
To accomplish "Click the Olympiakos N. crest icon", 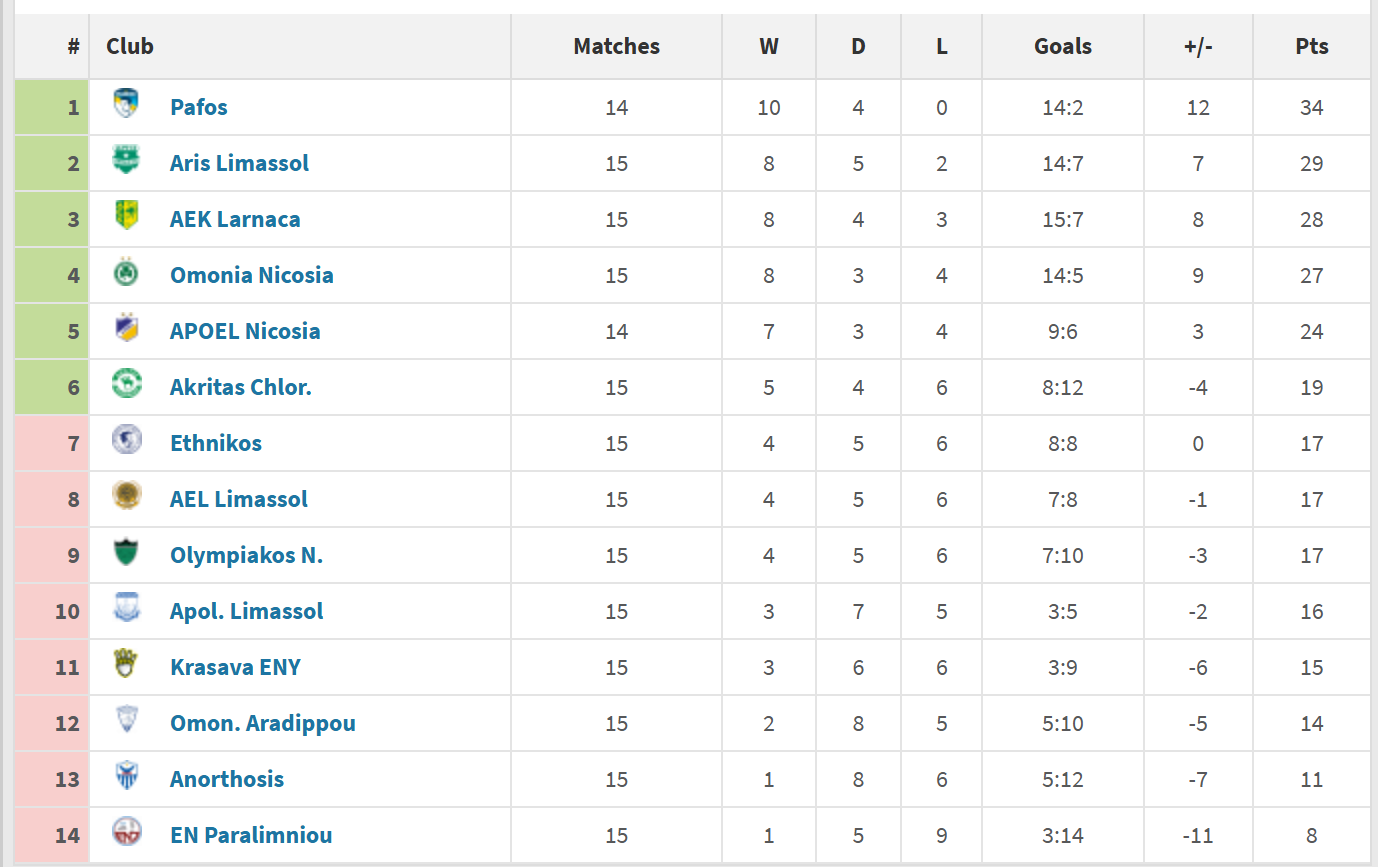I will coord(126,553).
